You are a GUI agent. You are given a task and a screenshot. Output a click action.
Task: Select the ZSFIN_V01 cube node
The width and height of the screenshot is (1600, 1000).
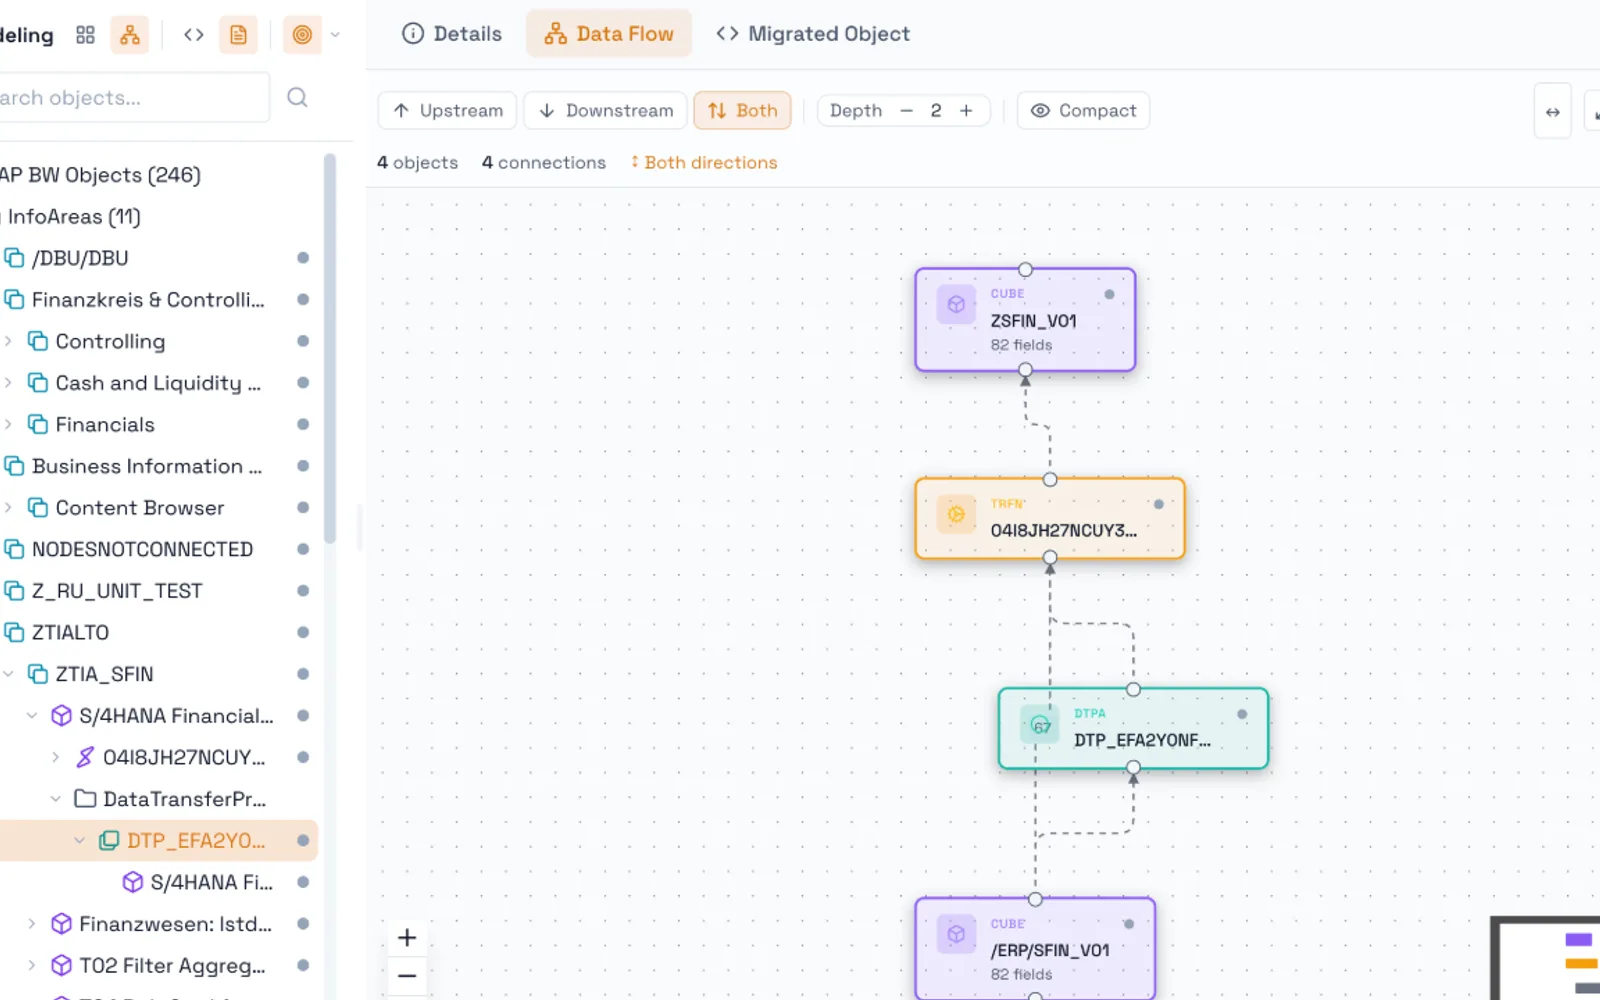(x=1025, y=320)
